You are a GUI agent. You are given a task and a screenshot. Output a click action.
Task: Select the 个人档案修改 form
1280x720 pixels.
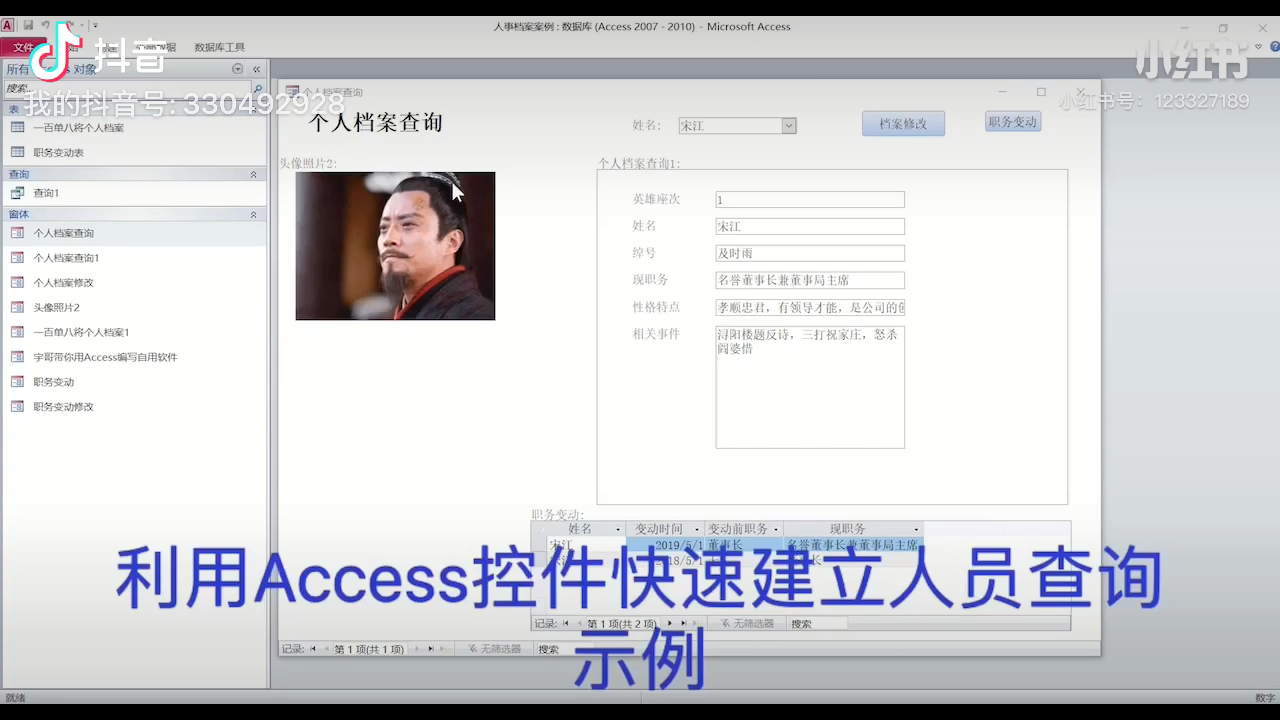pyautogui.click(x=134, y=283)
